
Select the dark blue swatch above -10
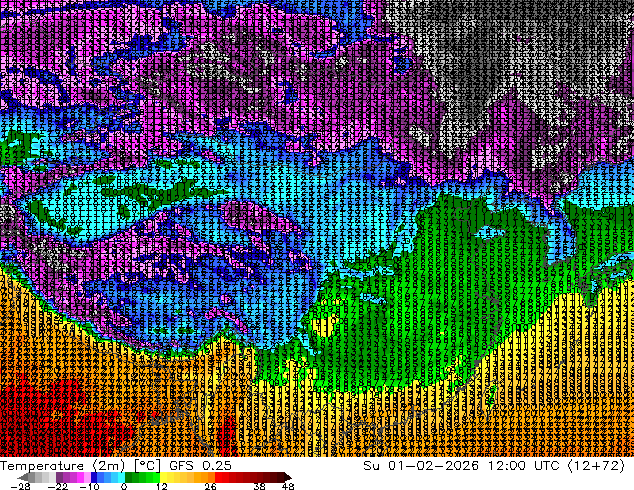click(x=94, y=477)
